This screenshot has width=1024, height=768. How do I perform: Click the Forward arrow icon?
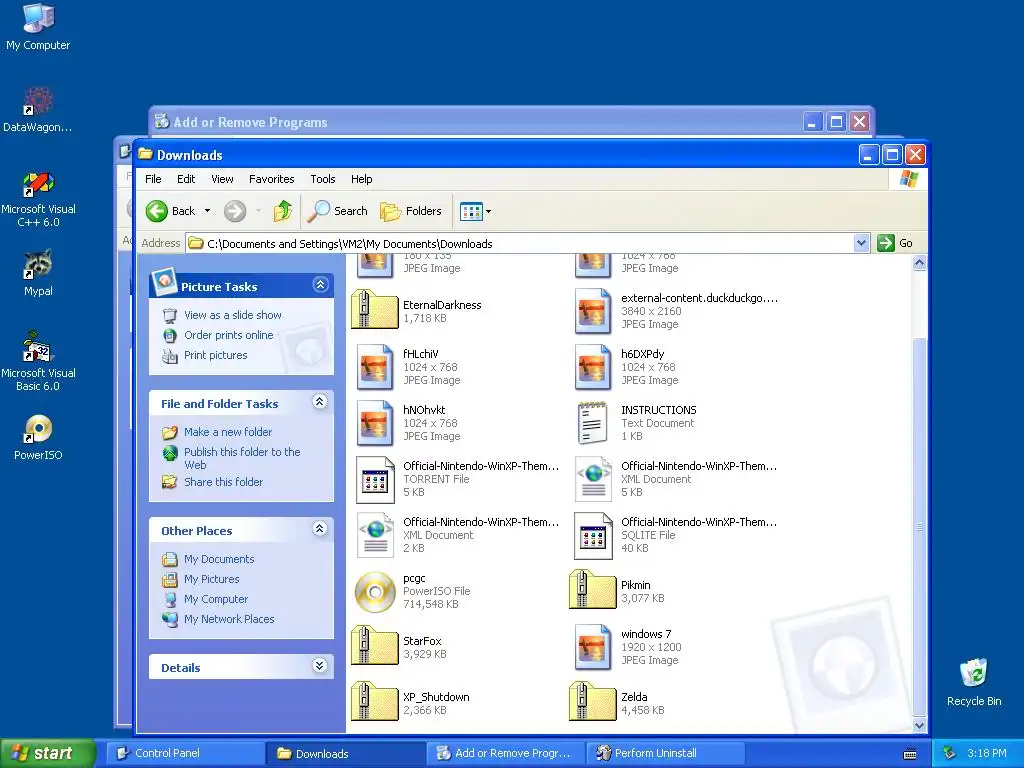point(234,211)
